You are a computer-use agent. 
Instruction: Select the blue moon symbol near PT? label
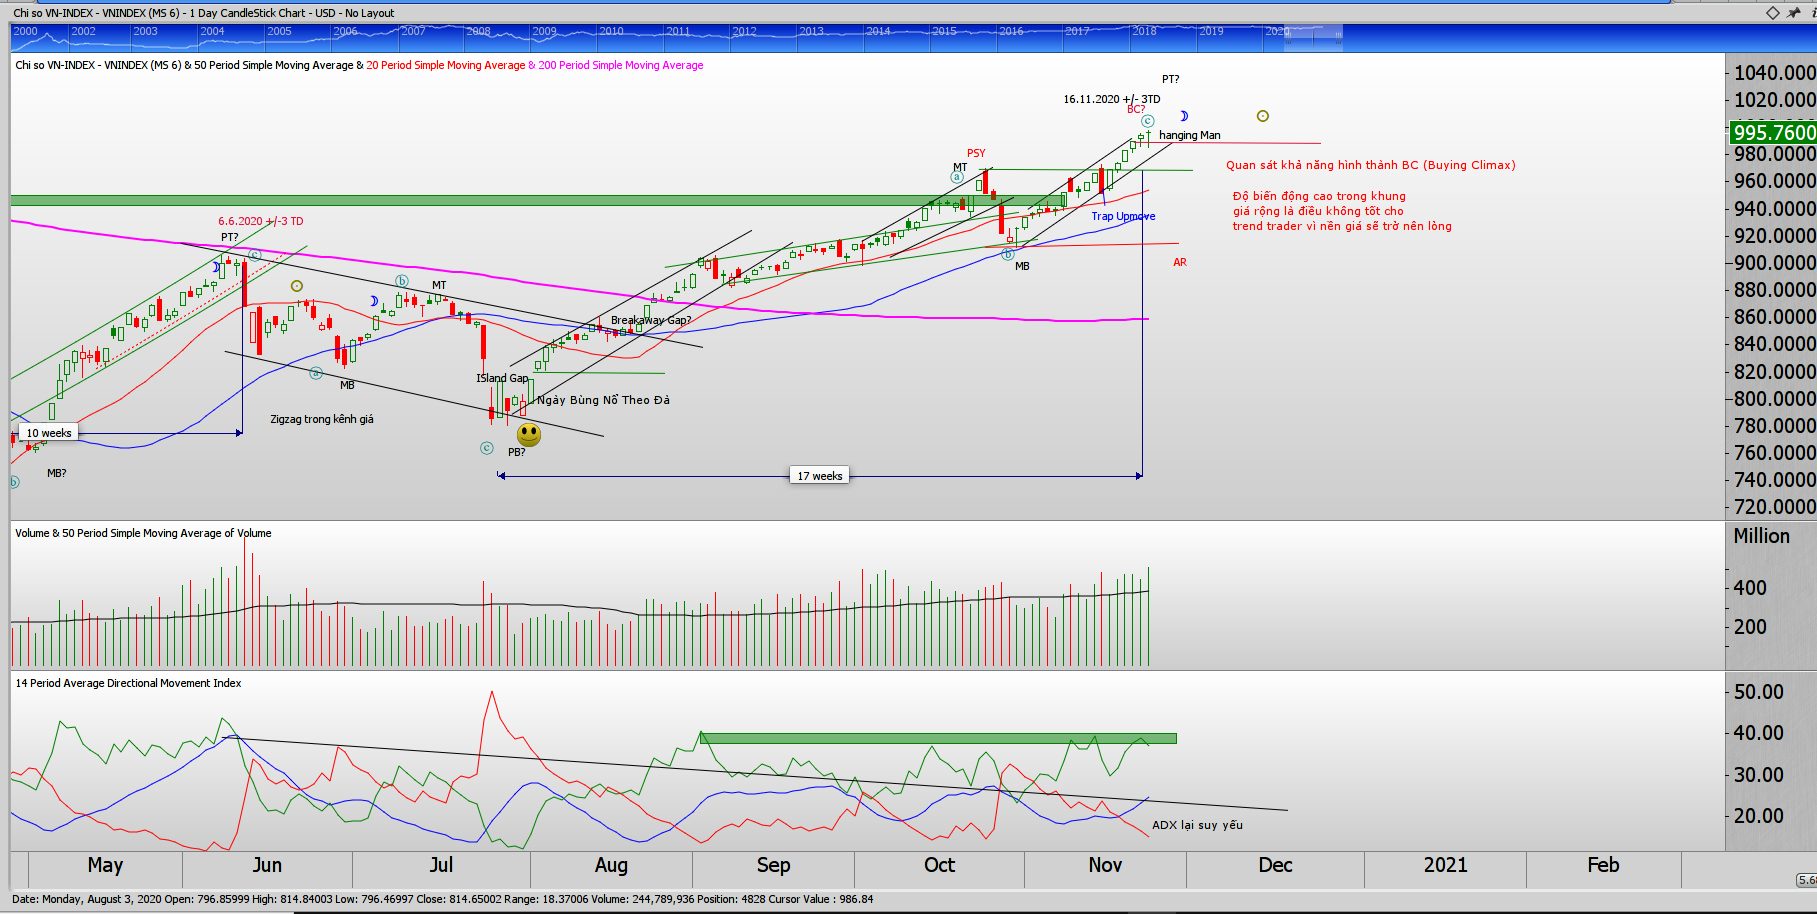215,267
